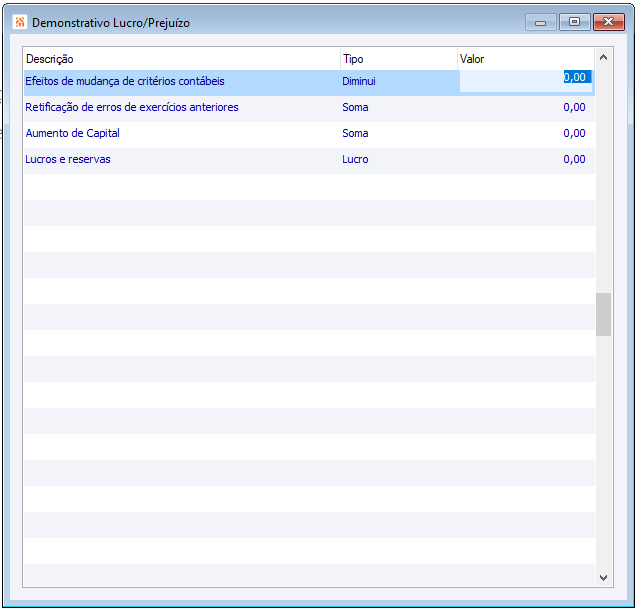Click the Descrição column header
This screenshot has width=637, height=608.
[182, 59]
